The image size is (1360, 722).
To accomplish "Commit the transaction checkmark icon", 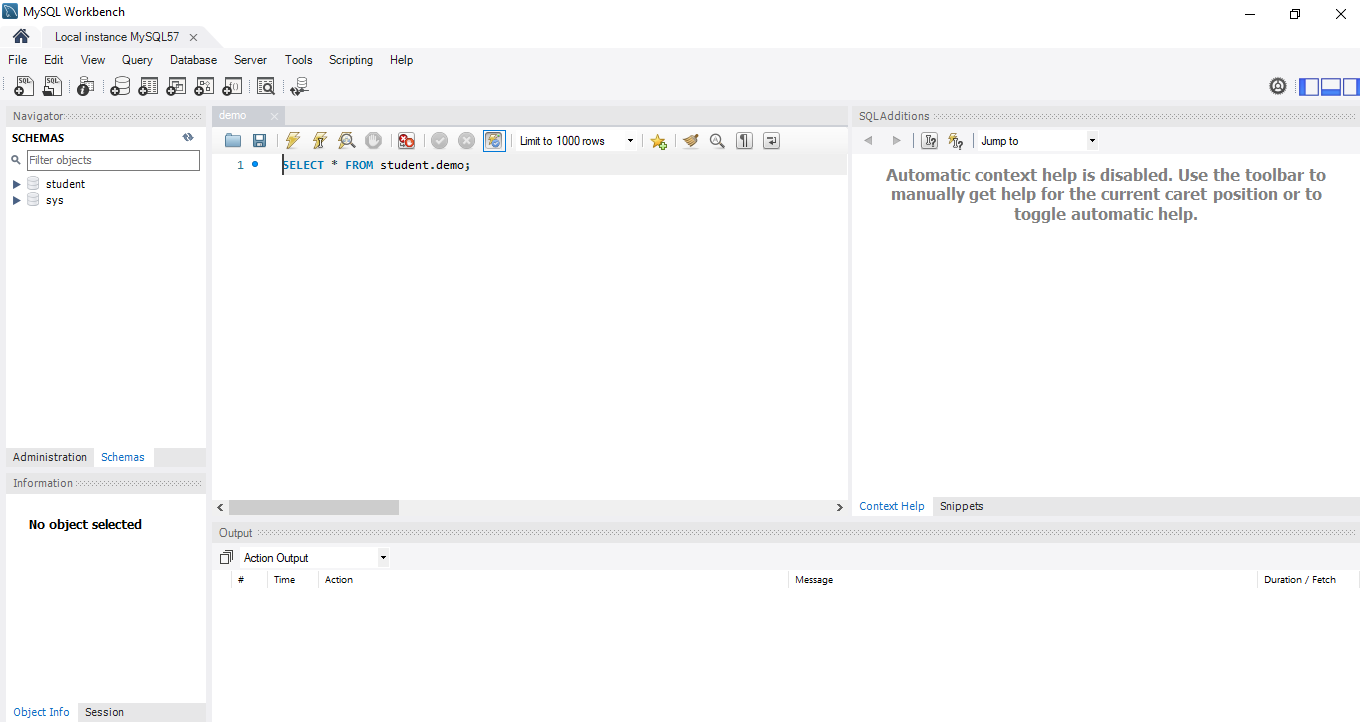I will (439, 141).
